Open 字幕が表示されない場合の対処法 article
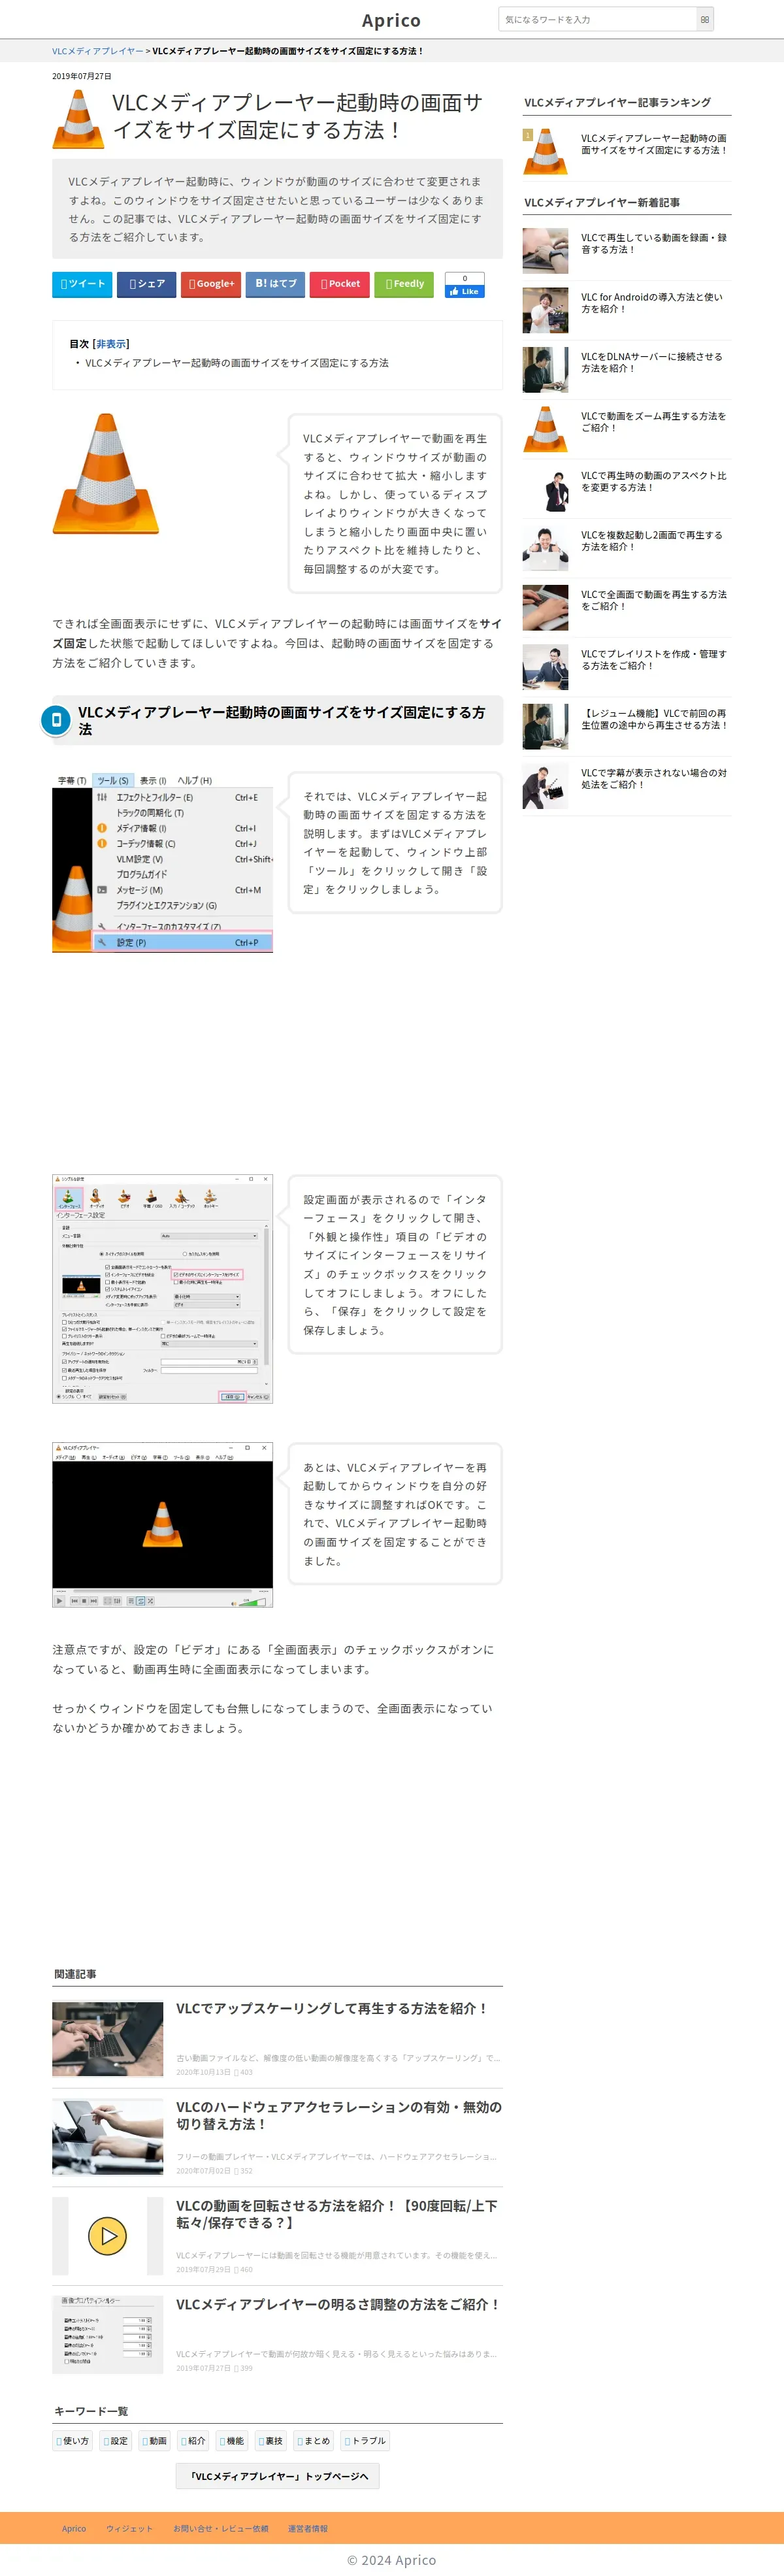Screen dimensions: 784x2576 [x=654, y=779]
